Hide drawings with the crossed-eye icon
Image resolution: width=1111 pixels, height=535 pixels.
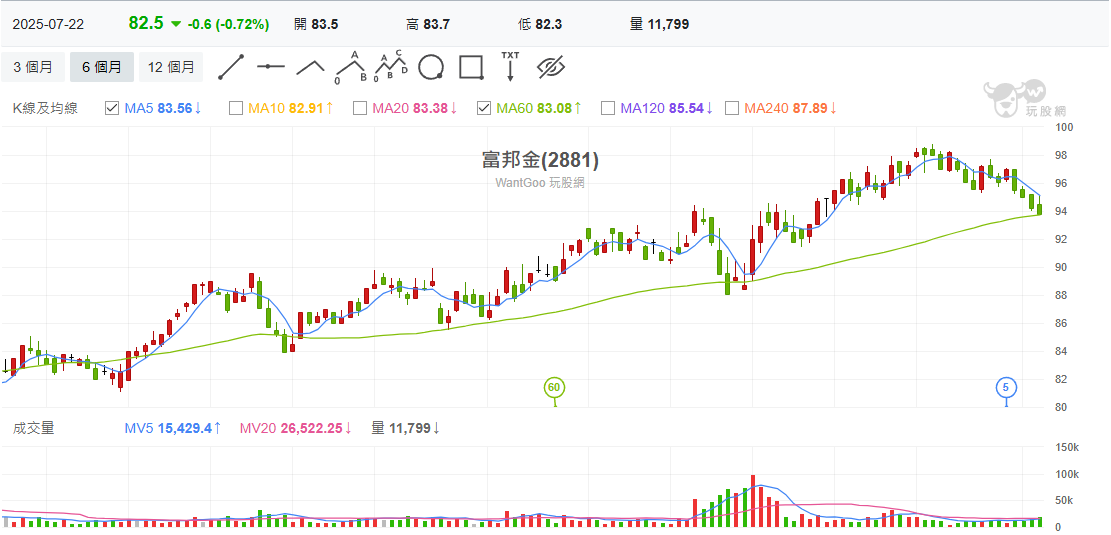click(551, 67)
